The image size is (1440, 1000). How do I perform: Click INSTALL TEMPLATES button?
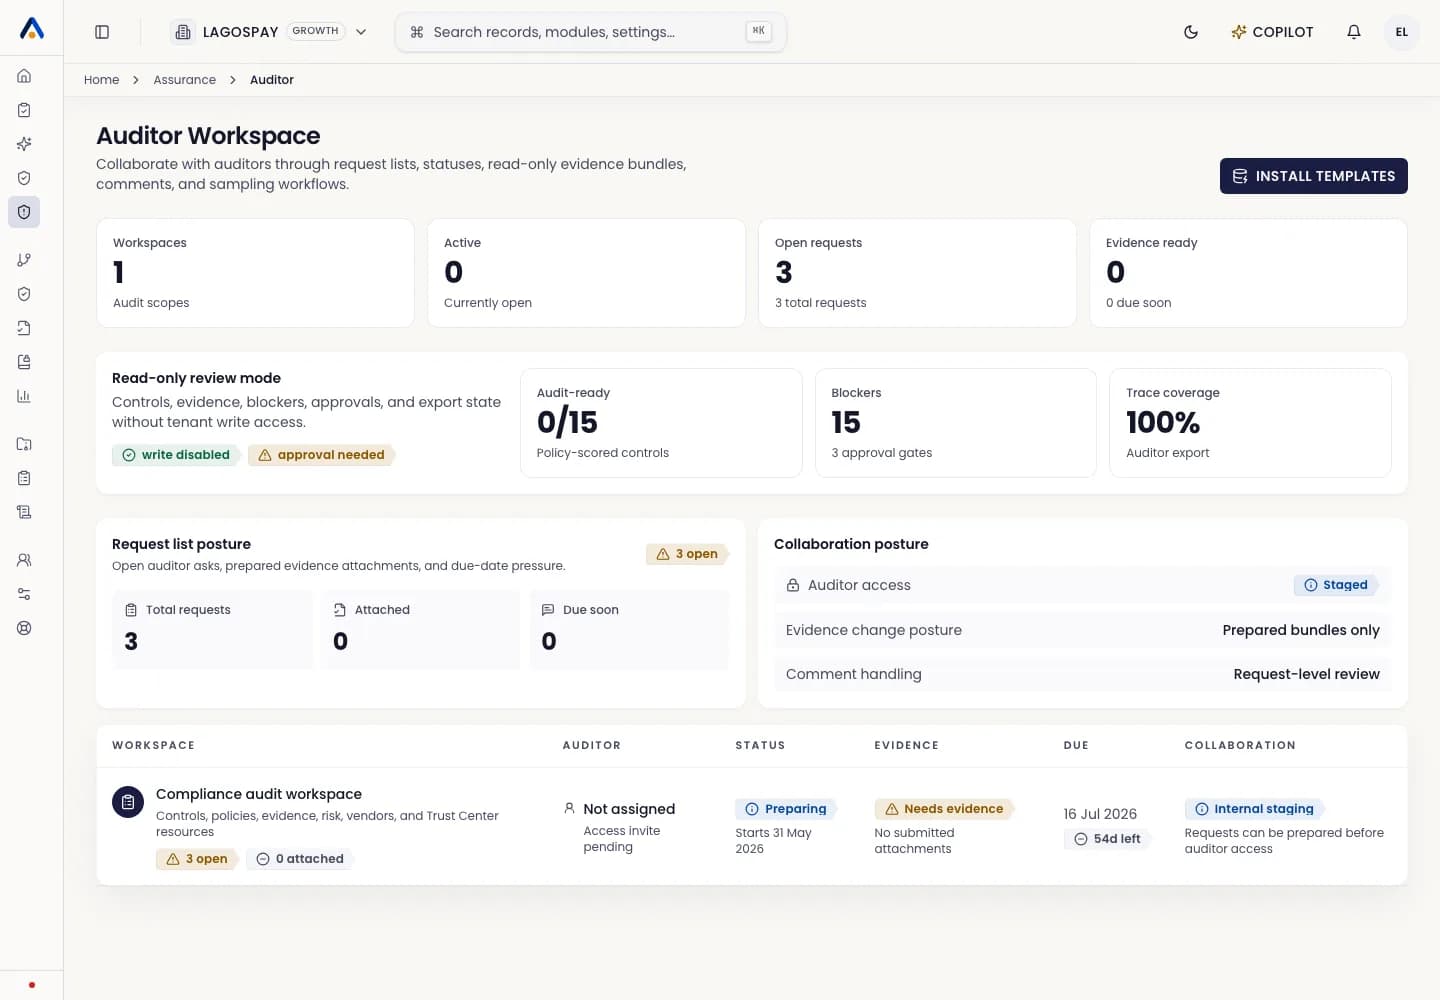point(1313,176)
